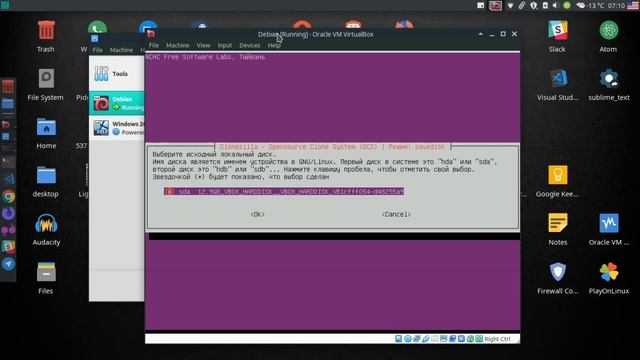Viewport: 640px width, 360px height.
Task: Open the Devices menu in the Debian VM window
Action: [x=249, y=45]
